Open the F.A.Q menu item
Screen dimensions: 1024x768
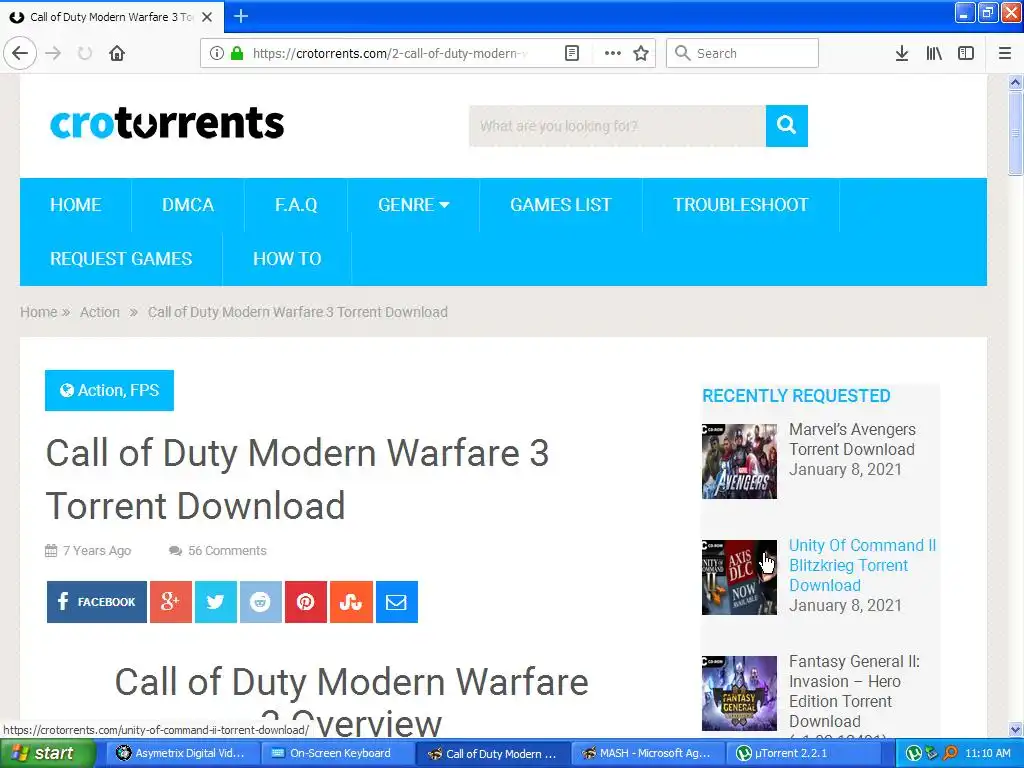[x=296, y=205]
